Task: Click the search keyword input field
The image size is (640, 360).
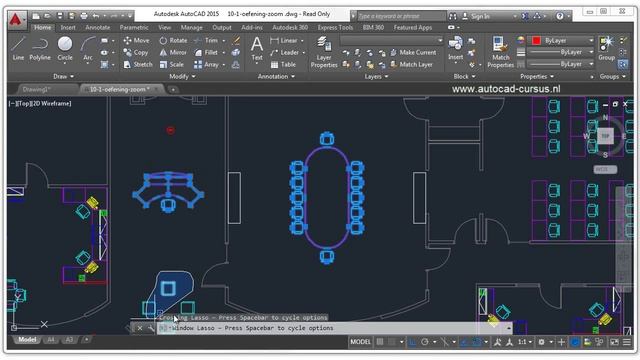Action: click(402, 16)
